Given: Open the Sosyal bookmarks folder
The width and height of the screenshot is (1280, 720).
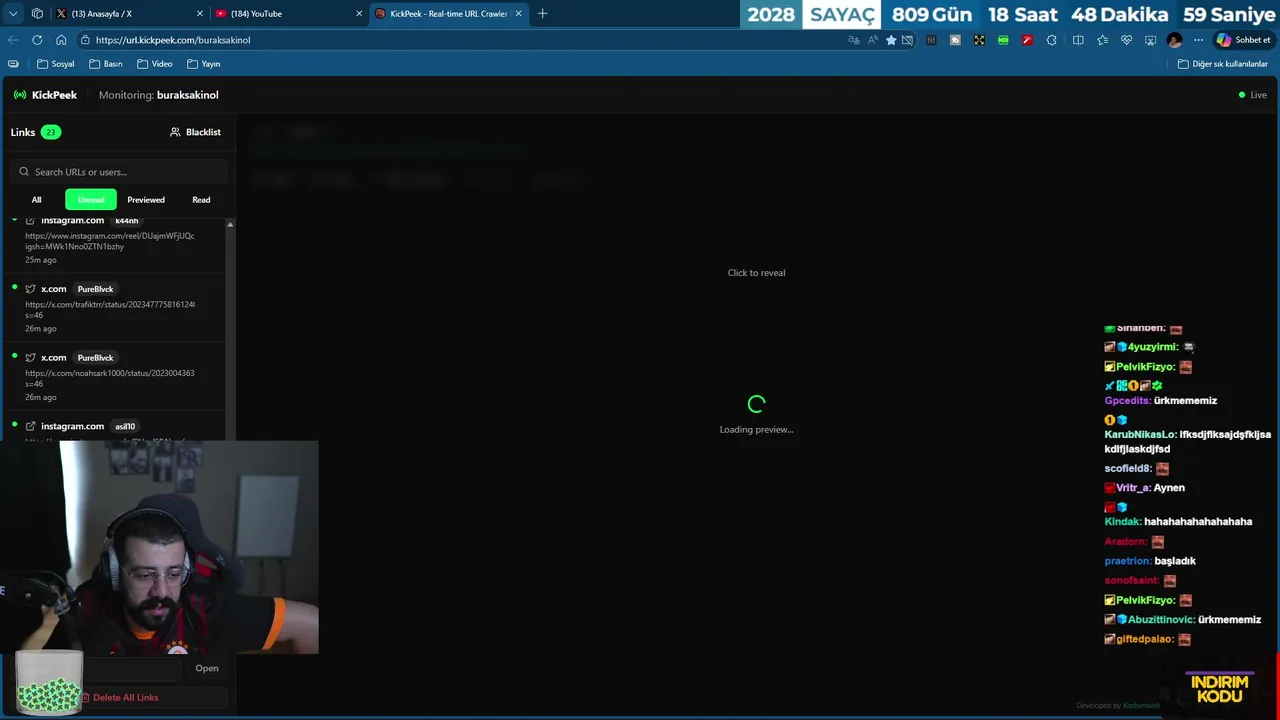Looking at the screenshot, I should [55, 64].
